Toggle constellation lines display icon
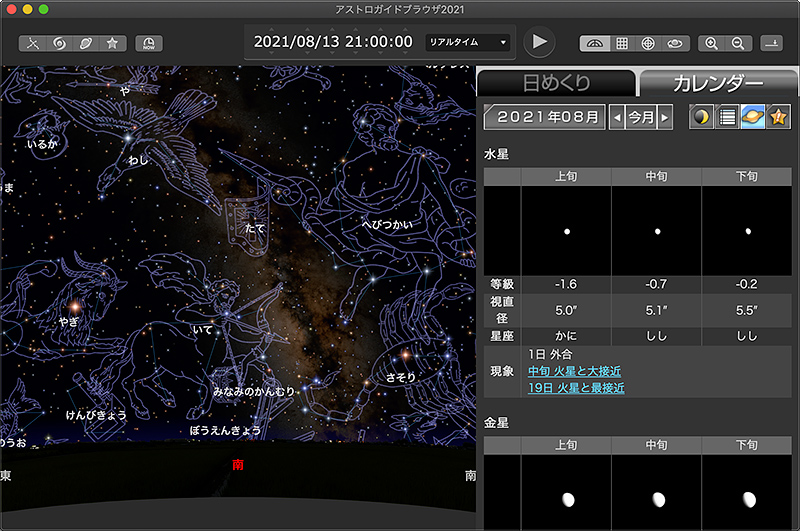 click(33, 43)
